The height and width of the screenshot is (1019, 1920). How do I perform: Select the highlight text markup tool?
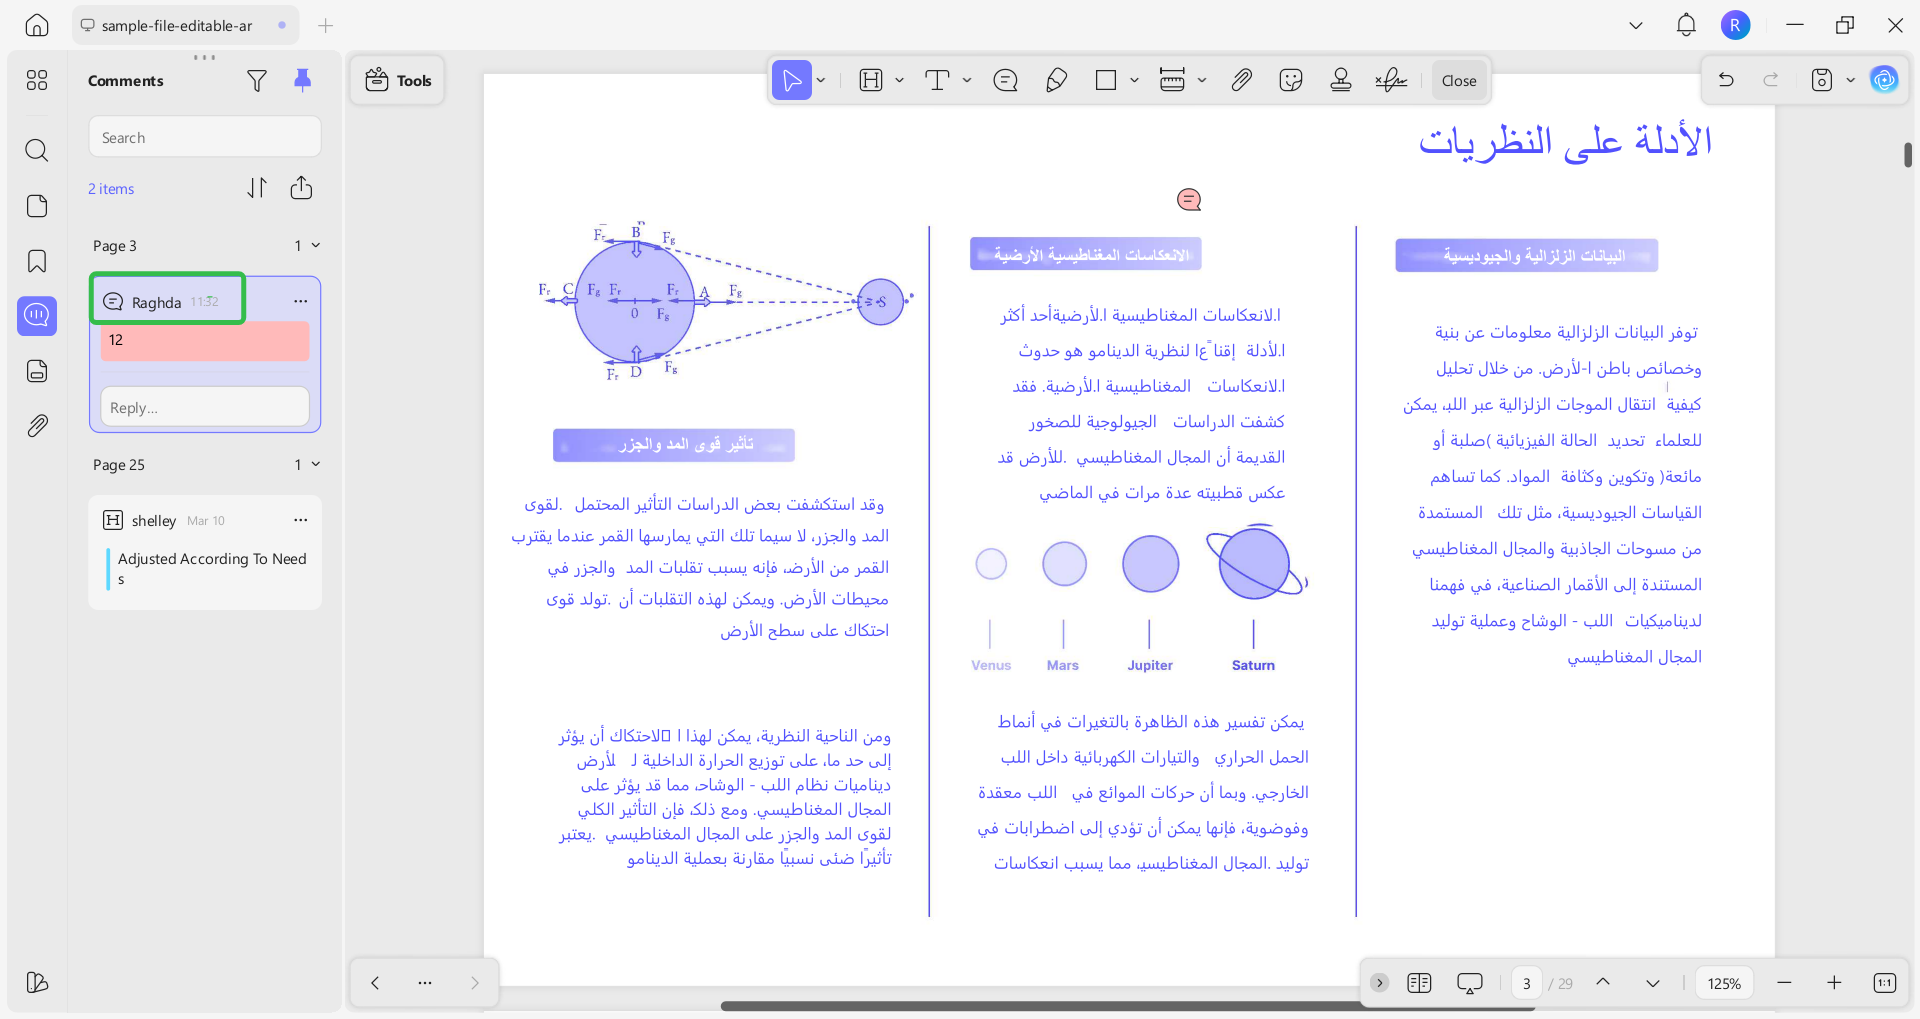[x=871, y=81]
